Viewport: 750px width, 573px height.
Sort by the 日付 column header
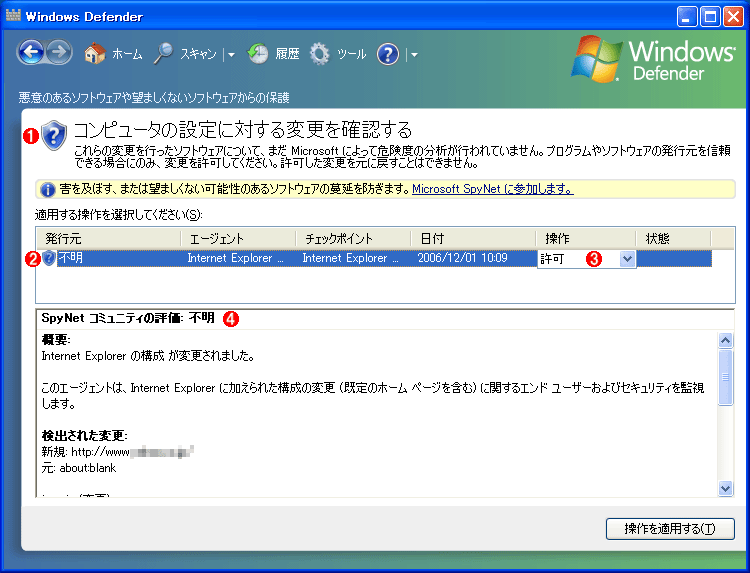click(x=473, y=238)
